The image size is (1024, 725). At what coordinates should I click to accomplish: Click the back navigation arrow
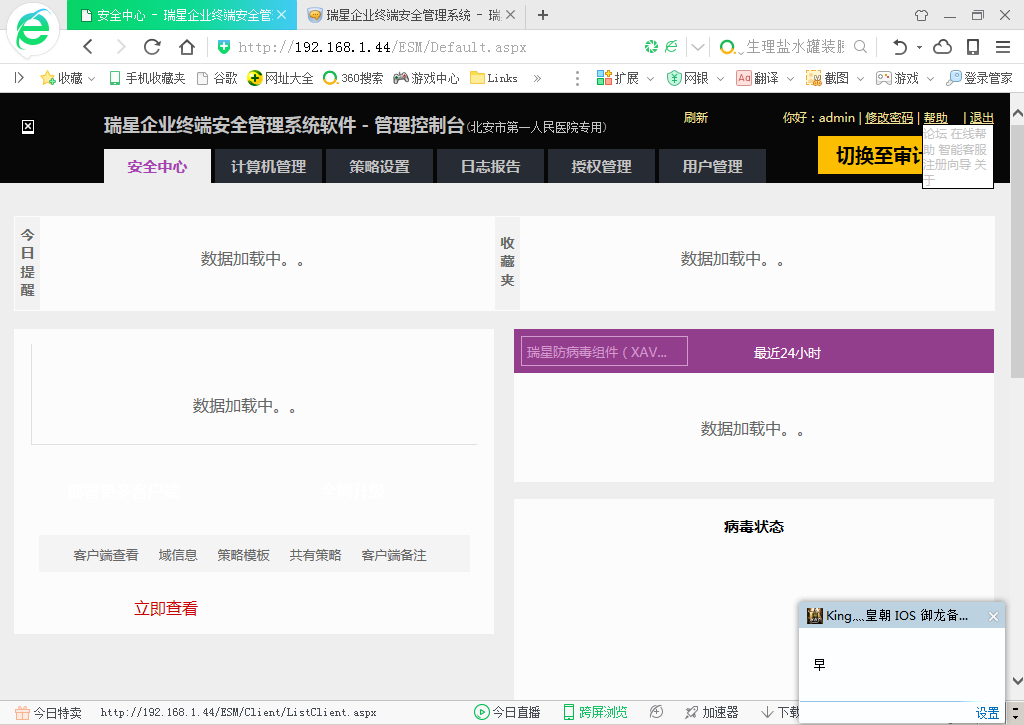coord(88,47)
